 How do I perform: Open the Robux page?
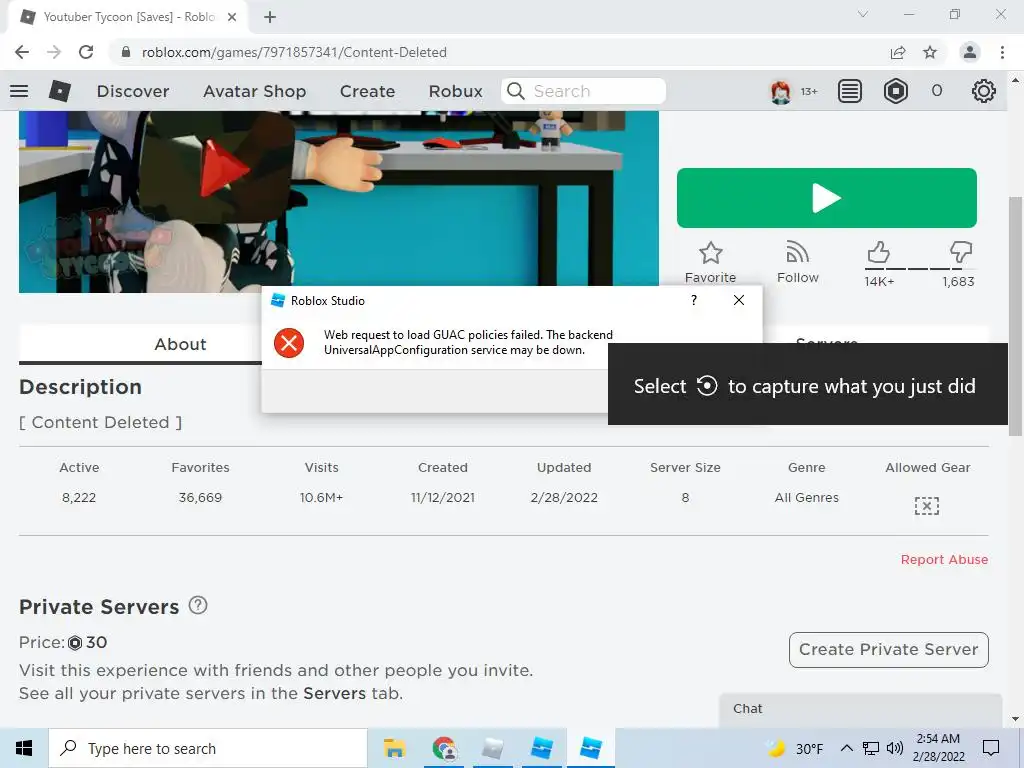[x=455, y=91]
